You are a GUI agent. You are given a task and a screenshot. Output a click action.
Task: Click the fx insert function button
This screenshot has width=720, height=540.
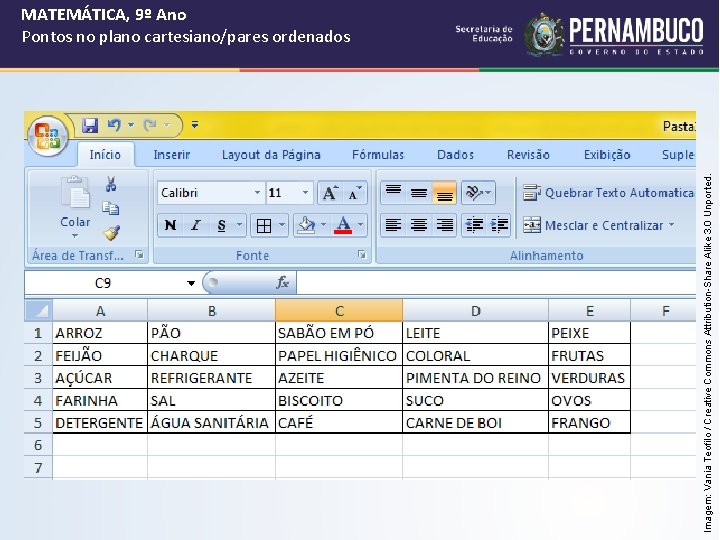tap(283, 282)
